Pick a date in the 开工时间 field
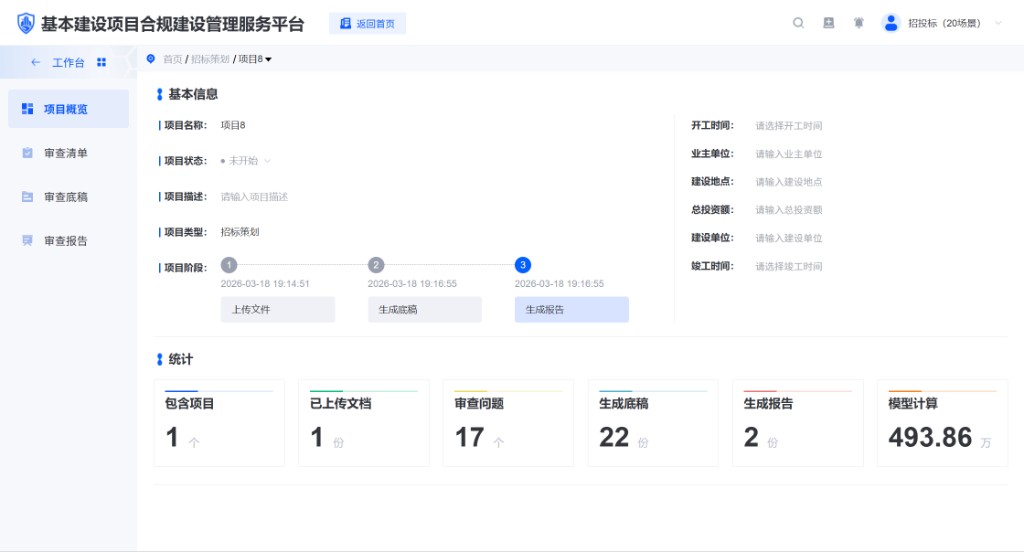The height and width of the screenshot is (552, 1024). pos(788,125)
